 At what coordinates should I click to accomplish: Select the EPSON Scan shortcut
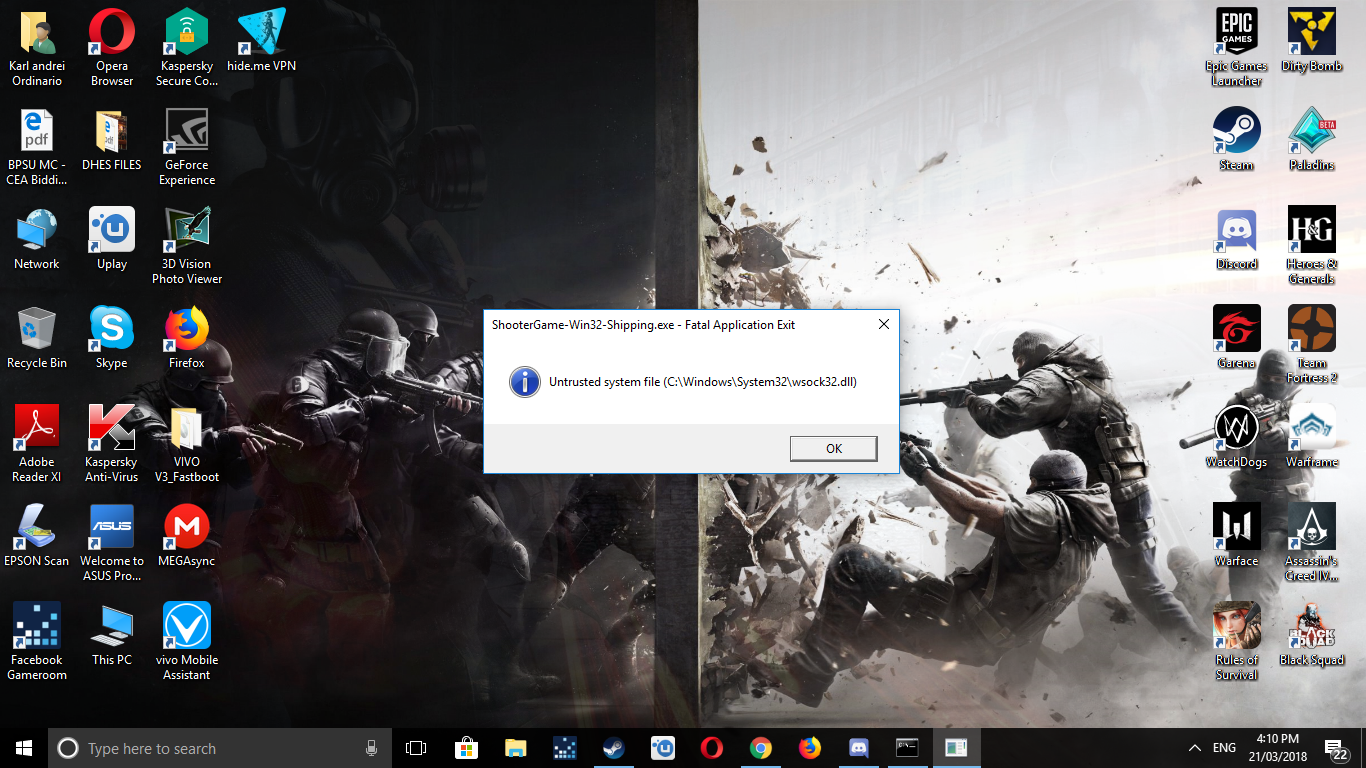[37, 536]
